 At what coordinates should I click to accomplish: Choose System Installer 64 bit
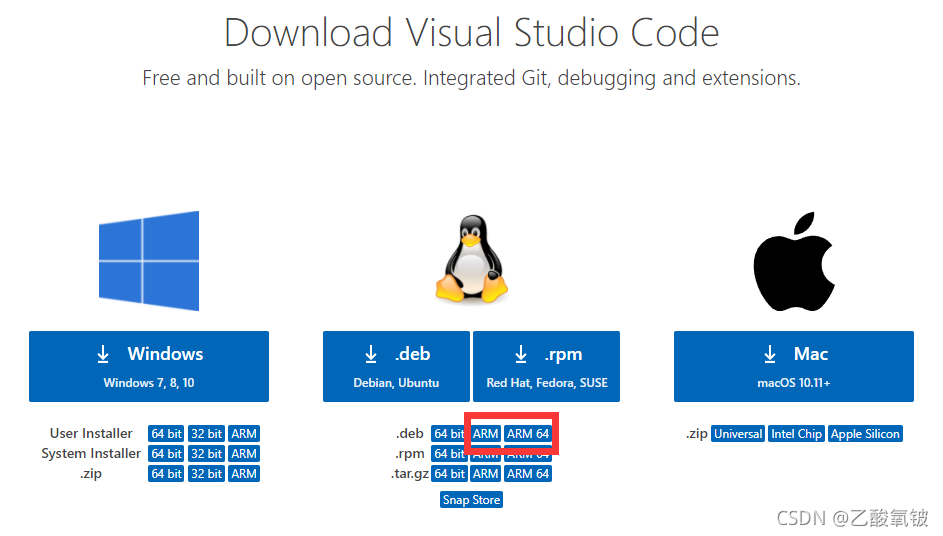(x=166, y=454)
